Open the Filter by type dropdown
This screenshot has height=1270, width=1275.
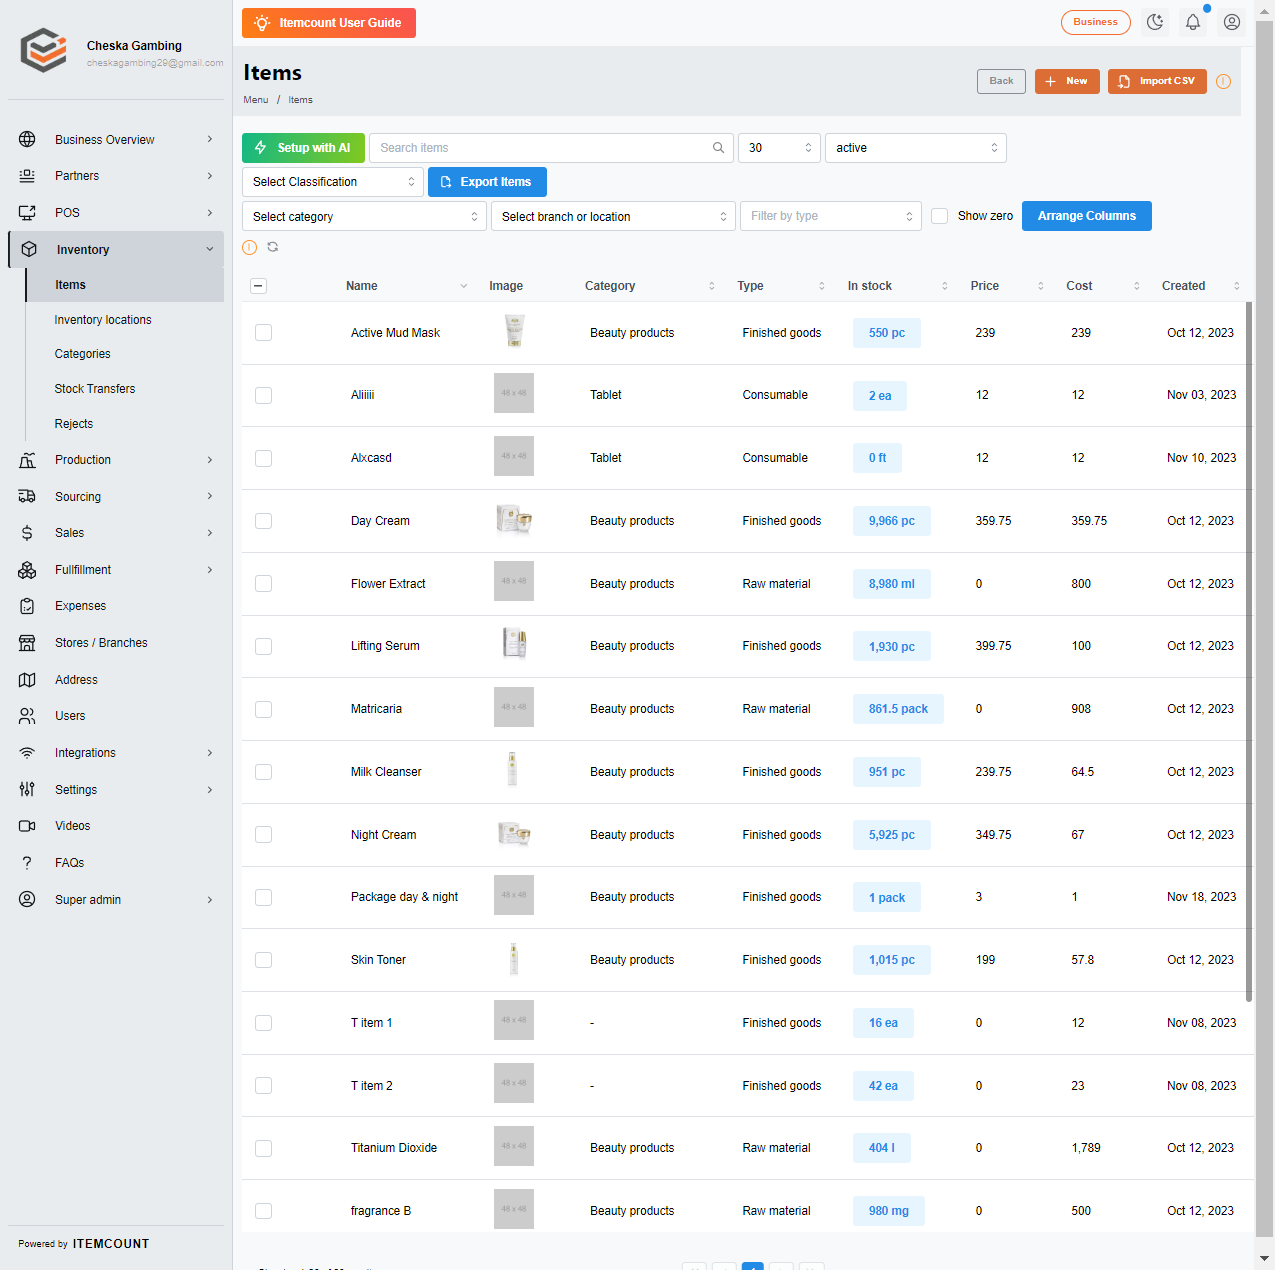tap(831, 216)
